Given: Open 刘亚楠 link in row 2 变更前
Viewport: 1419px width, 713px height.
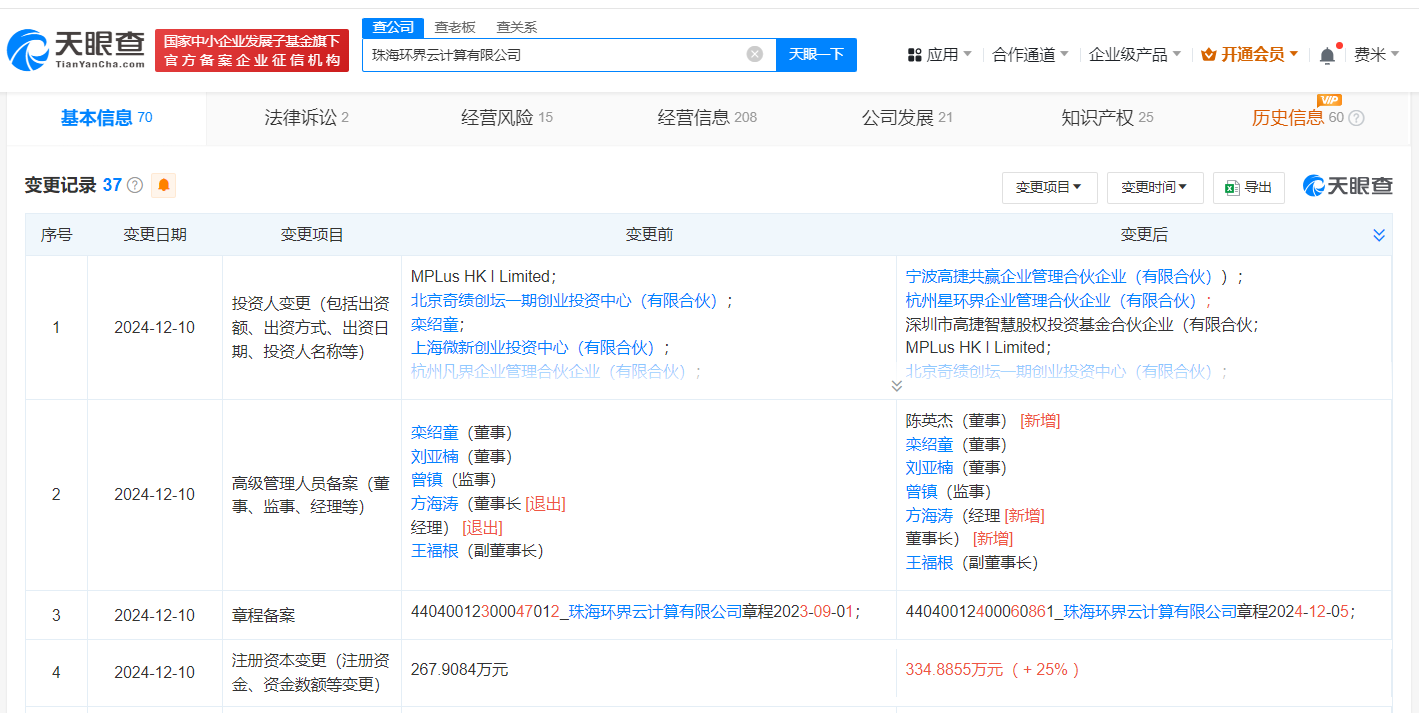Looking at the screenshot, I should click(435, 456).
